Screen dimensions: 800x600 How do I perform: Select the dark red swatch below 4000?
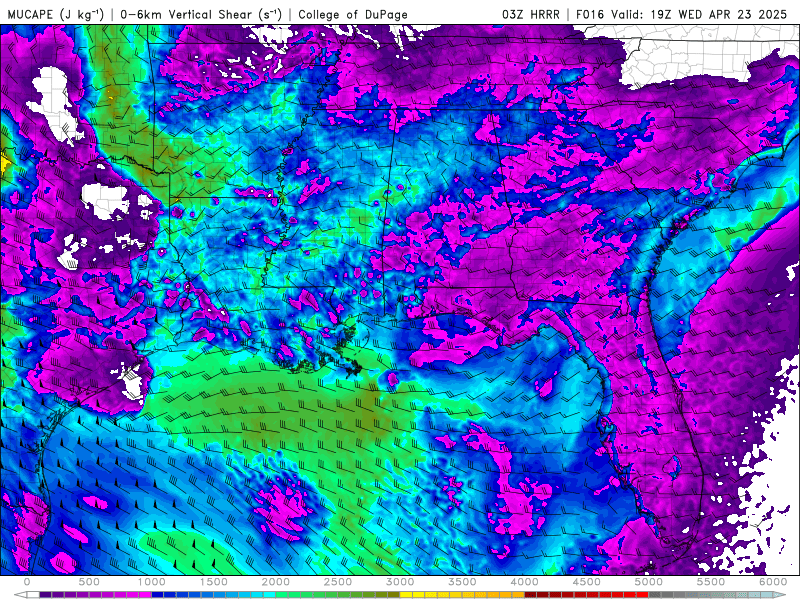[531, 594]
